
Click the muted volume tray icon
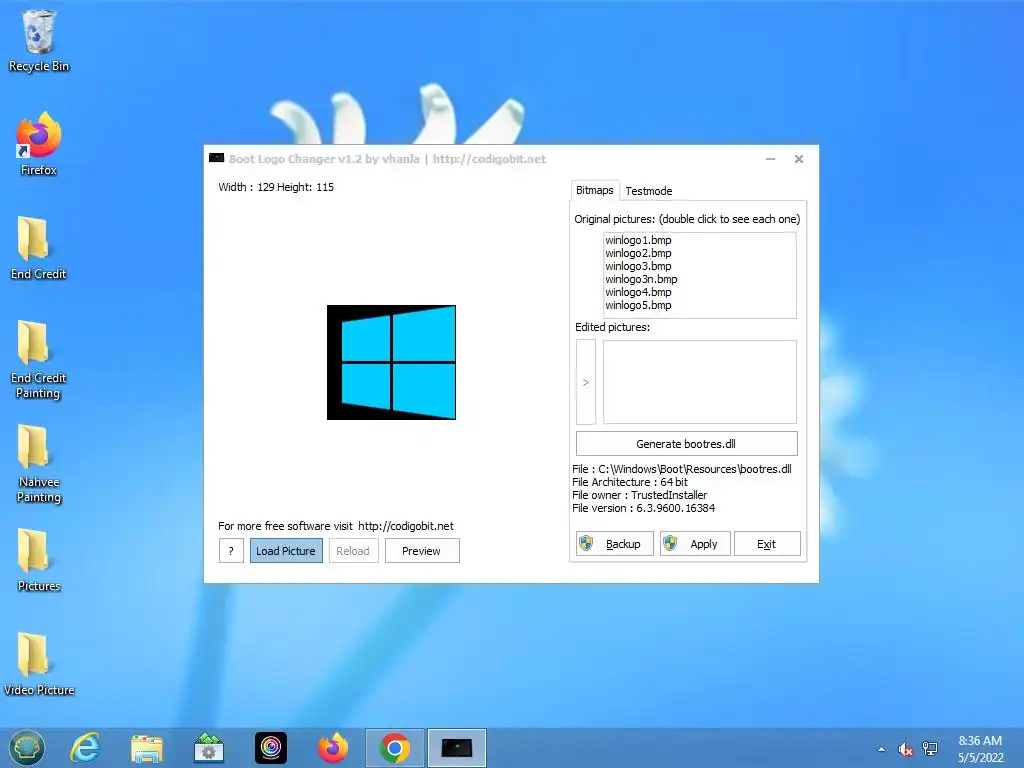[x=905, y=749]
